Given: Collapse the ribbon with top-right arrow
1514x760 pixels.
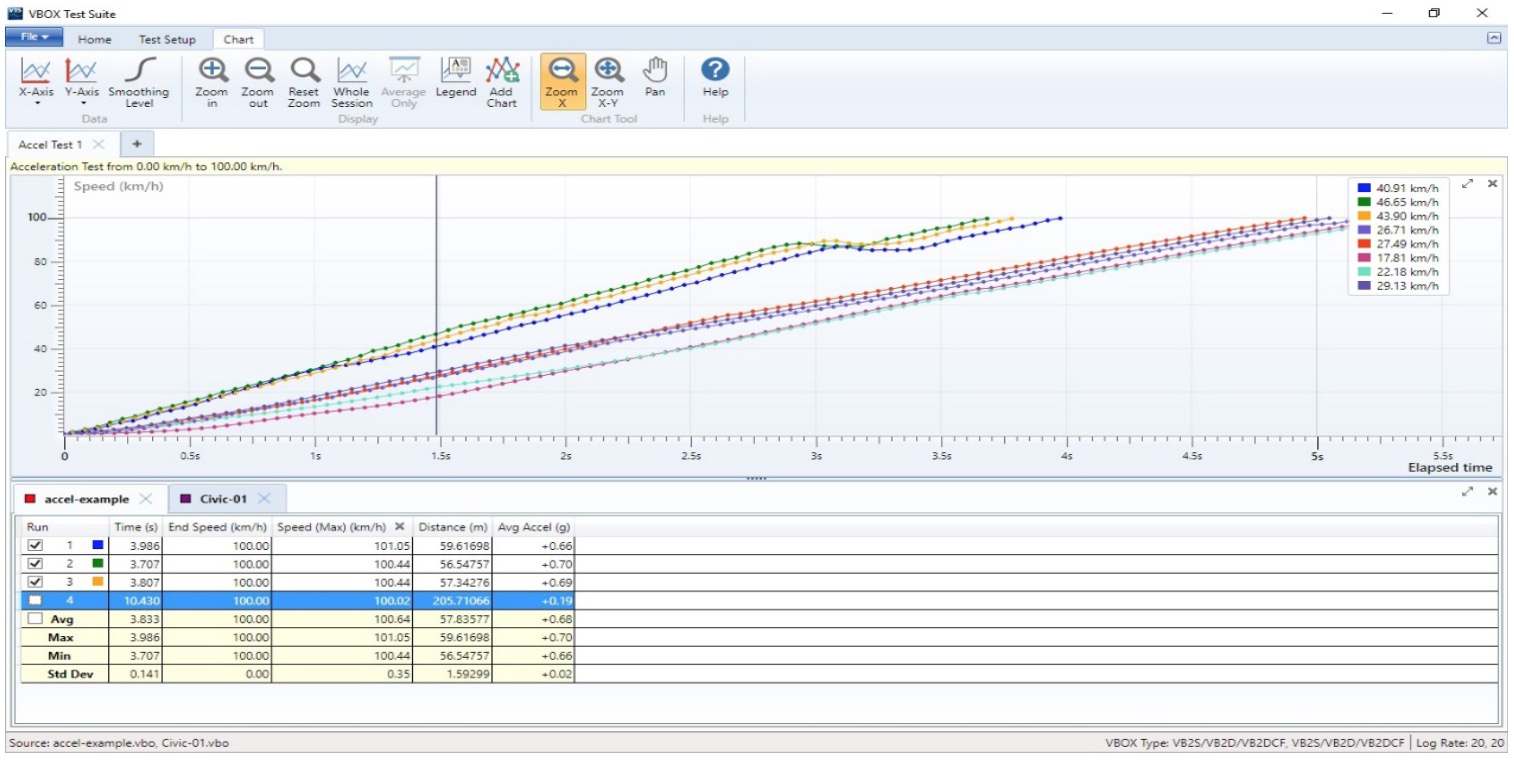Looking at the screenshot, I should click(1494, 38).
